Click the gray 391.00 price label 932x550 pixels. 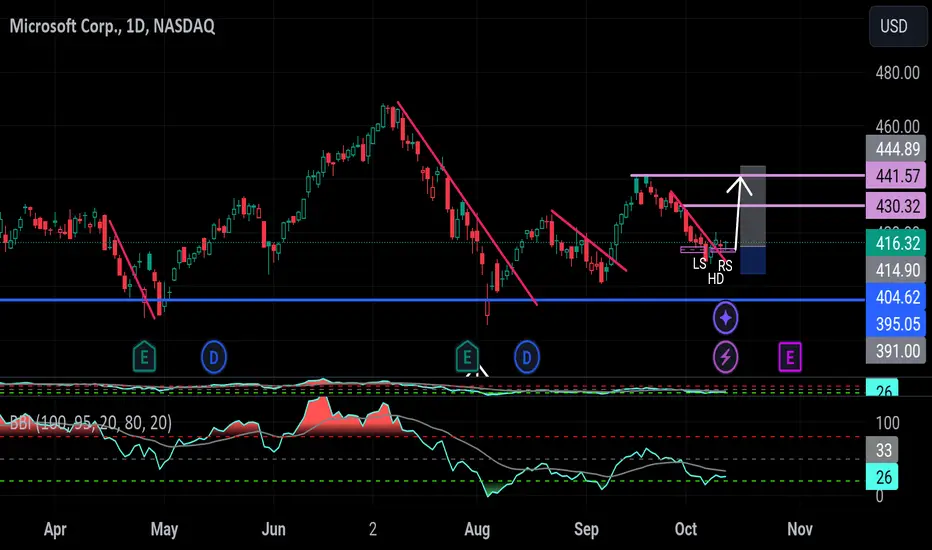click(x=896, y=351)
